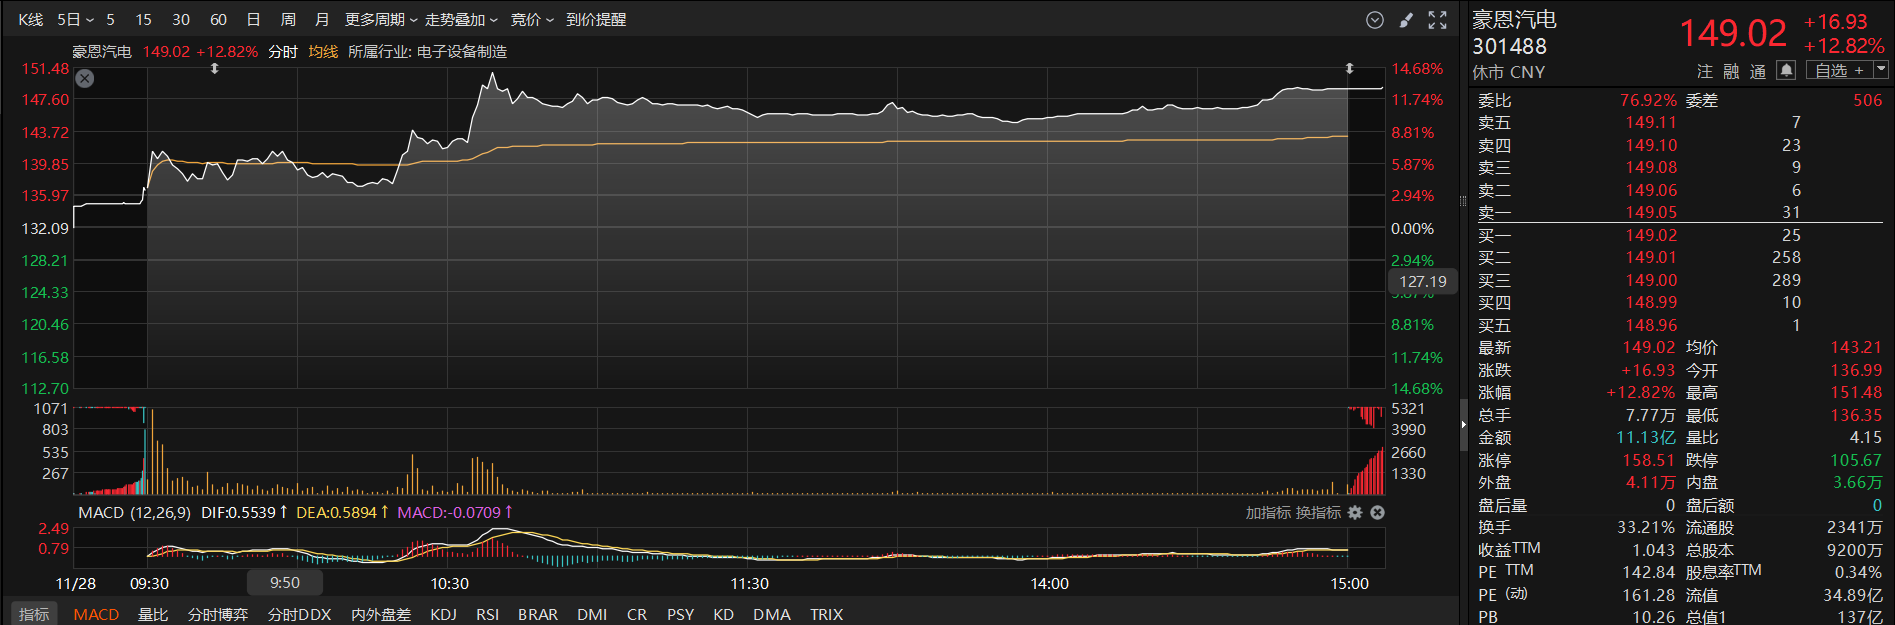Open MACD indicator settings gear
This screenshot has height=625, width=1895.
[x=1355, y=512]
